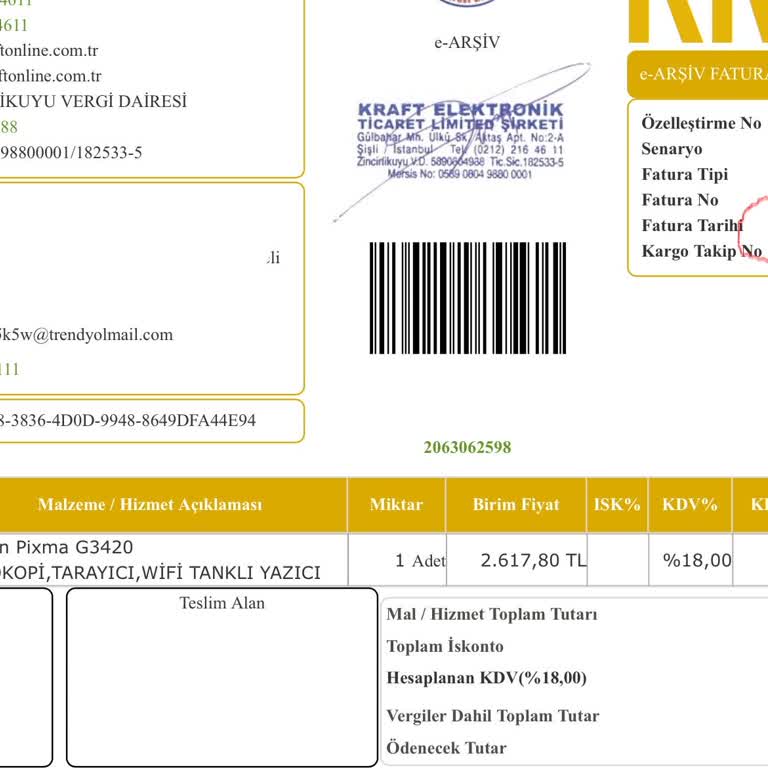Viewport: 768px width, 768px height.
Task: Click the trendyolmail.com email address
Action: [x=86, y=335]
